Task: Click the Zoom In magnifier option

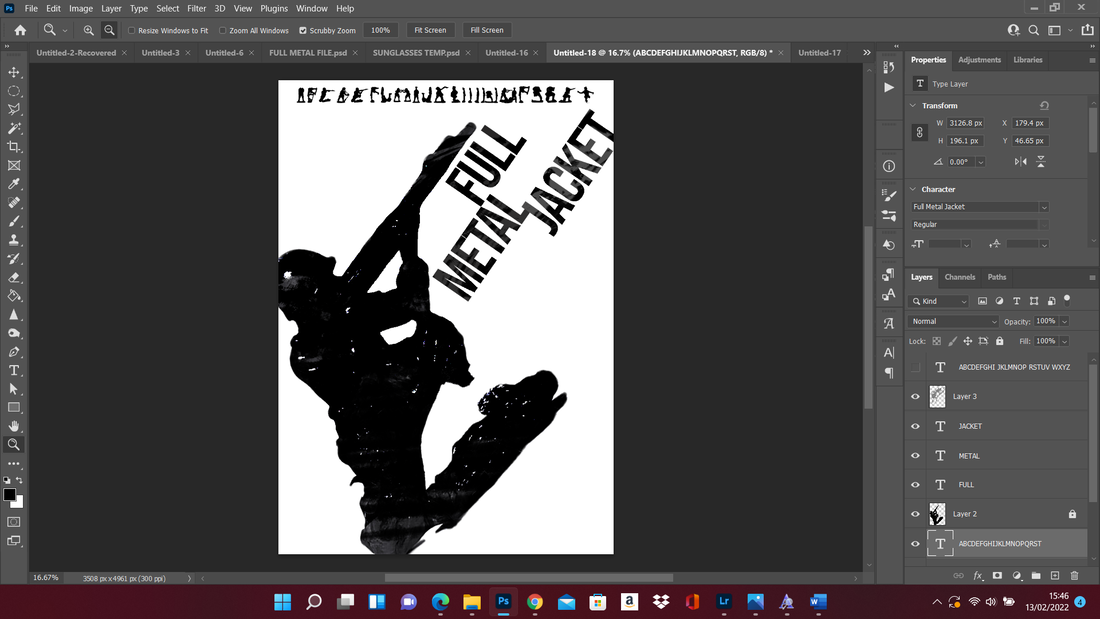Action: pos(88,30)
